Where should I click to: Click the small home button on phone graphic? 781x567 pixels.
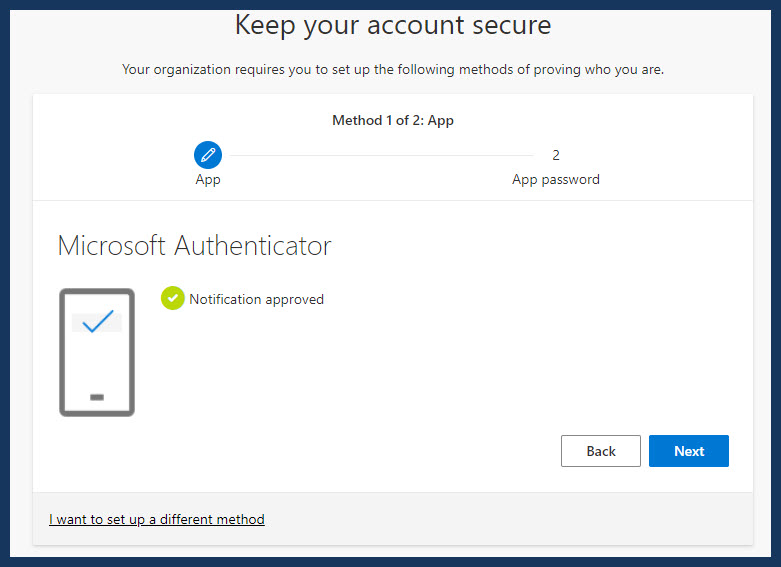[x=97, y=397]
